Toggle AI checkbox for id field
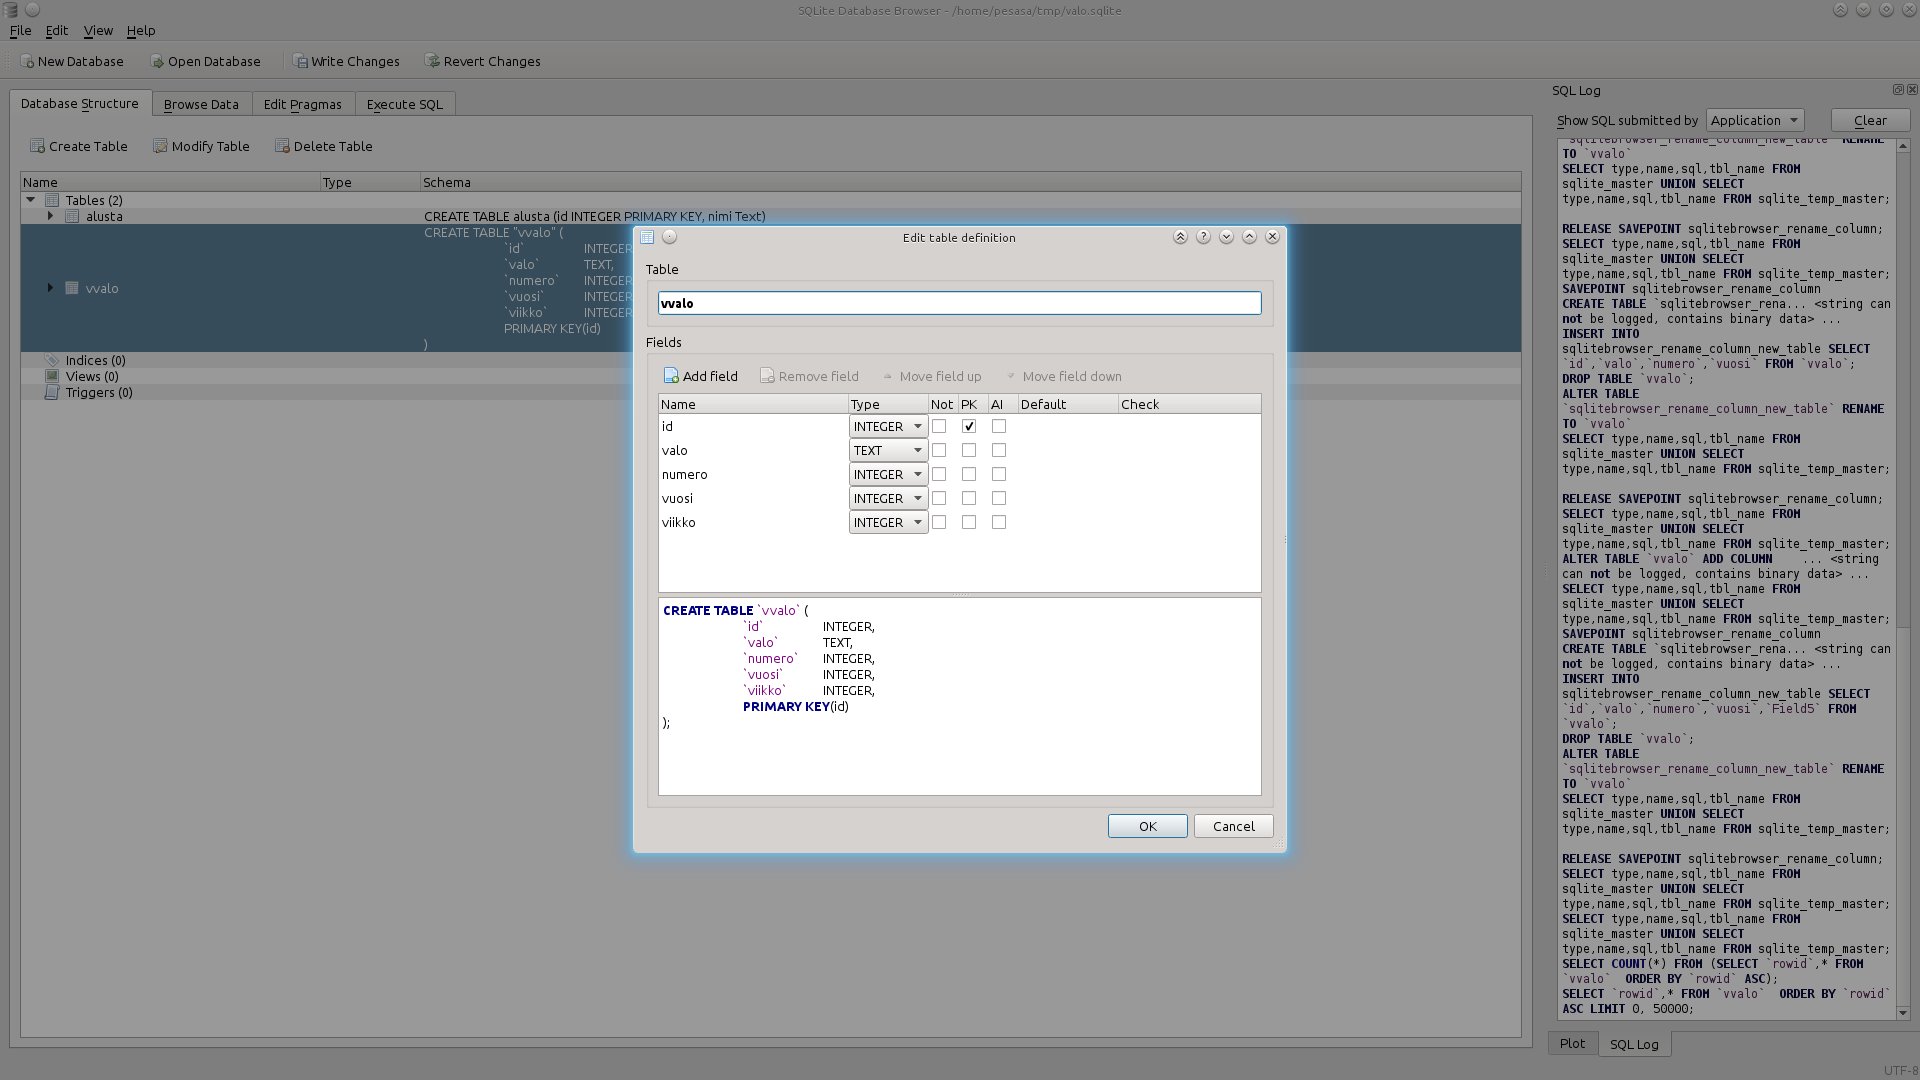The image size is (1920, 1080). [x=999, y=426]
